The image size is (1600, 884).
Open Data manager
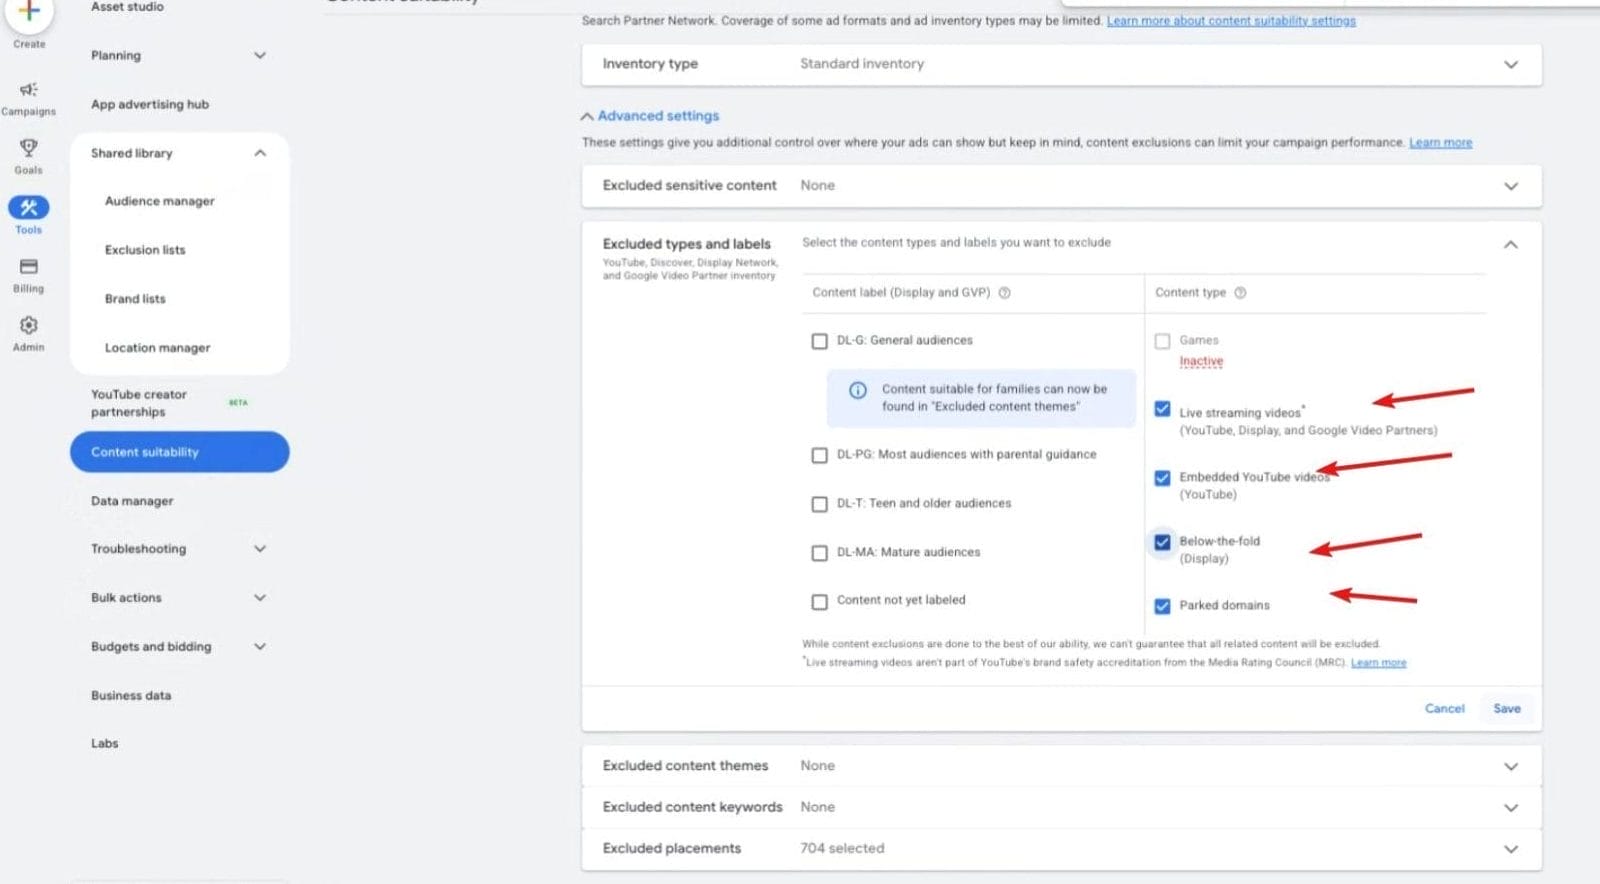(x=132, y=501)
